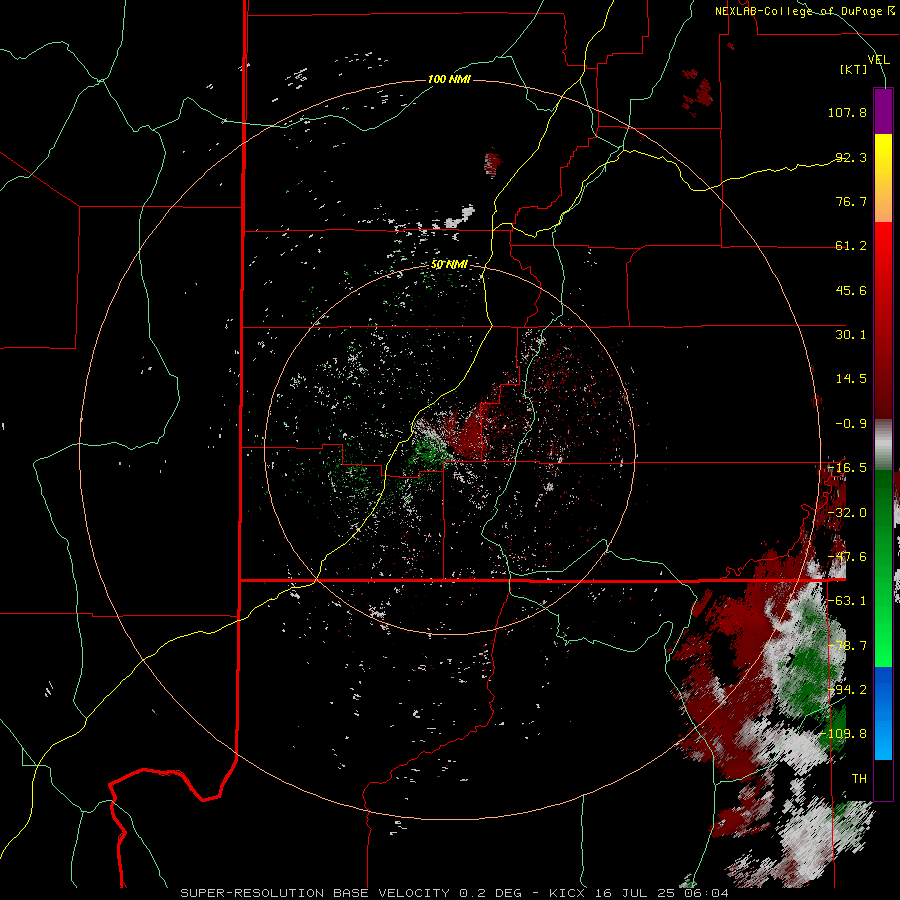
Task: Select the 45.6 velocity scale value
Action: 851,290
